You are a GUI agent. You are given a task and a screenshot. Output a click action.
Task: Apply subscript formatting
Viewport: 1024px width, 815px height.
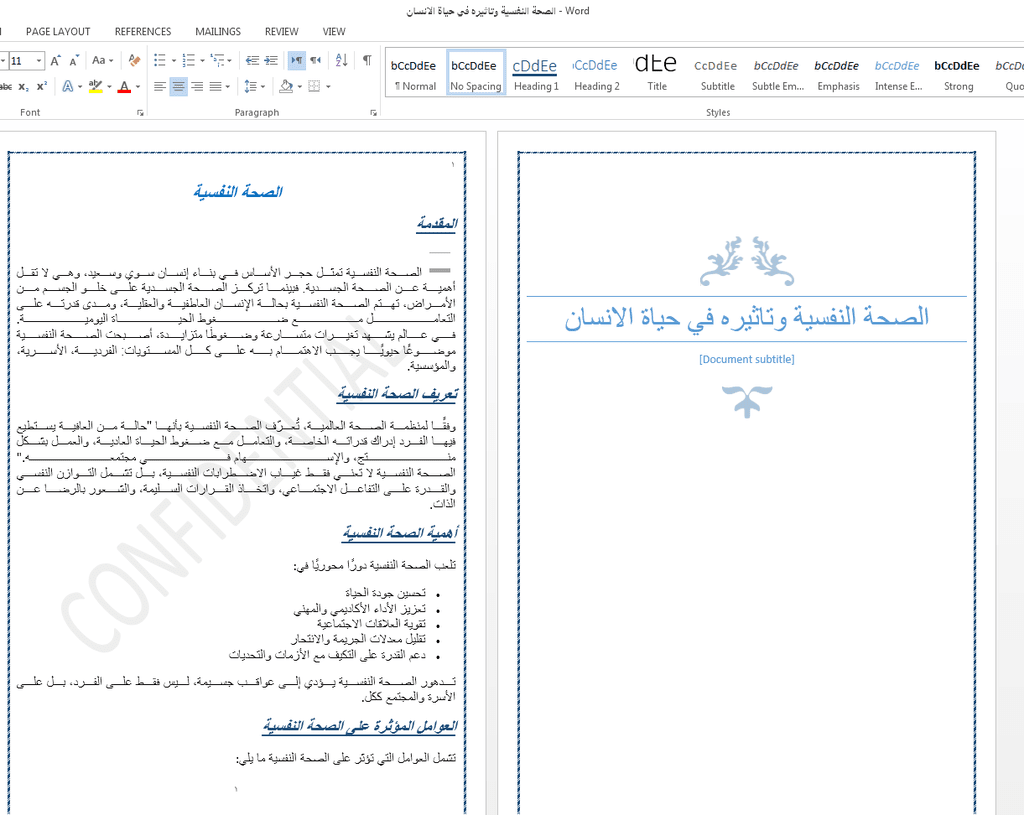click(24, 86)
